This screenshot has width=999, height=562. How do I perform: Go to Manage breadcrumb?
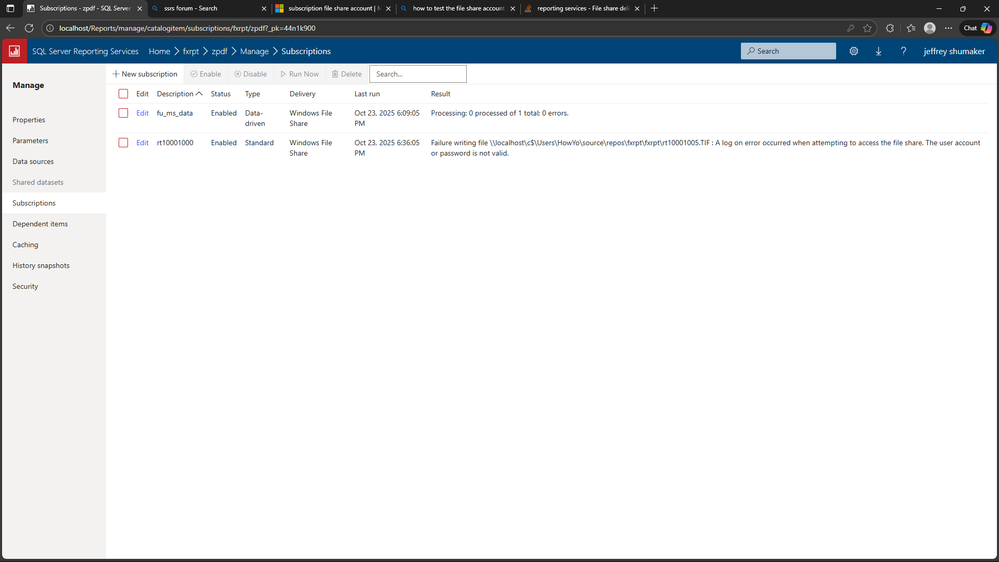[x=254, y=52]
